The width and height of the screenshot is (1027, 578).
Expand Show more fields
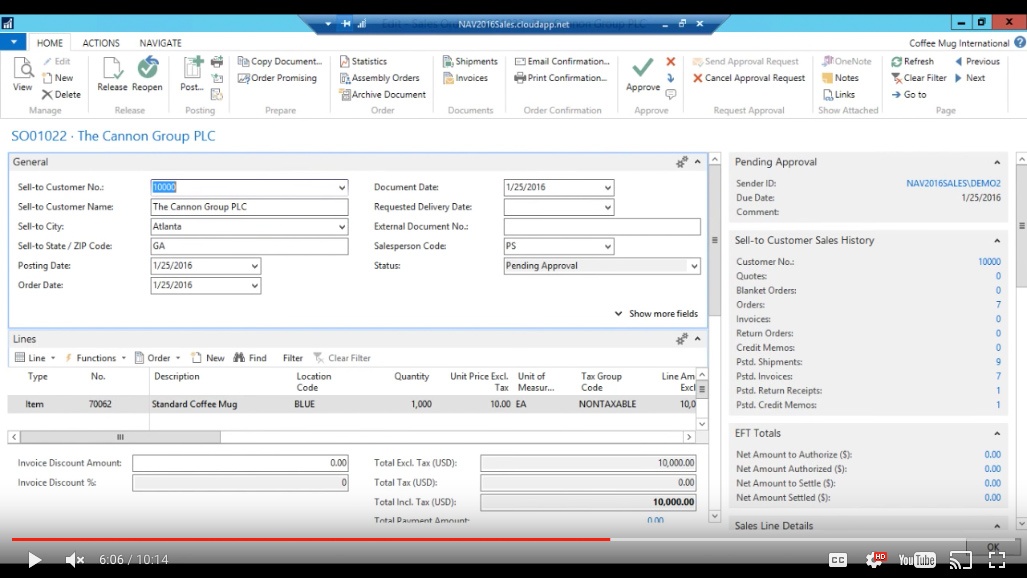pos(656,314)
